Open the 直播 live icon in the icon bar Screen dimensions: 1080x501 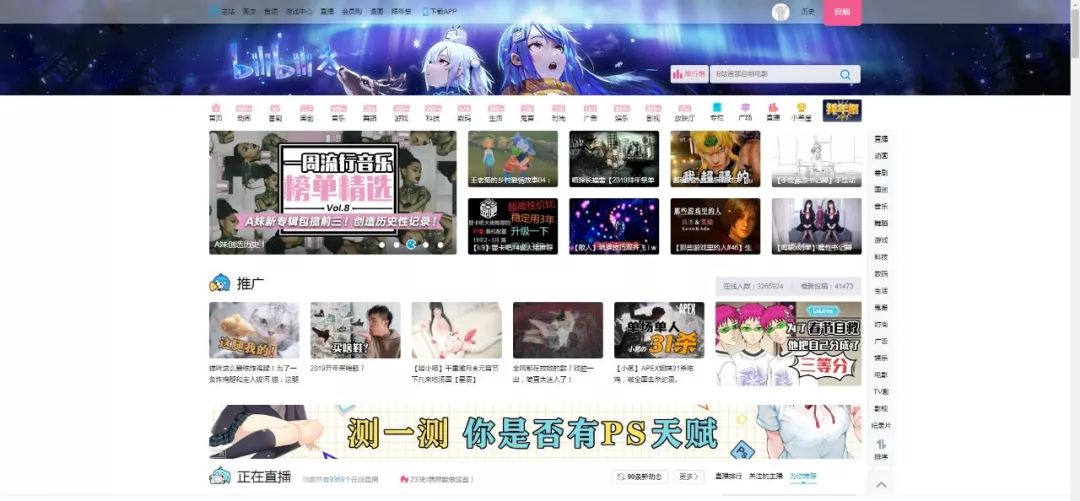coord(773,112)
